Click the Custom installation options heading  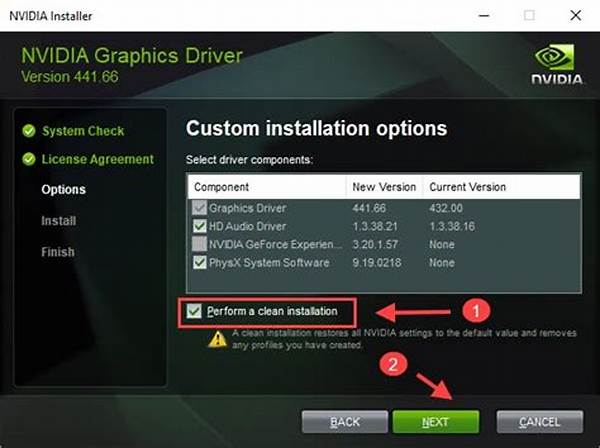click(x=316, y=128)
